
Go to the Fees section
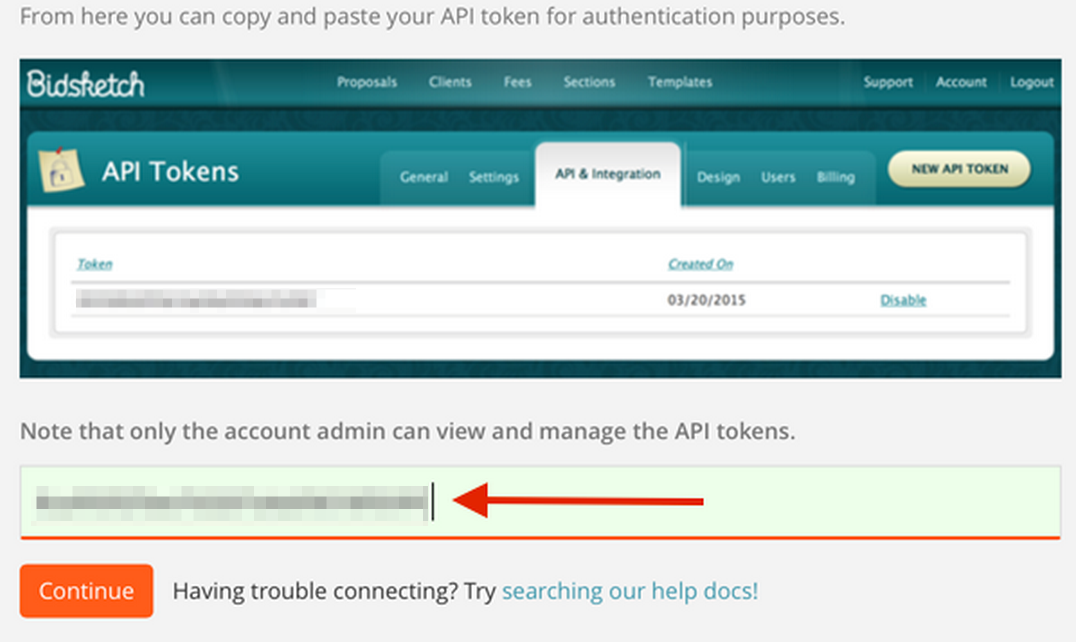pos(517,82)
